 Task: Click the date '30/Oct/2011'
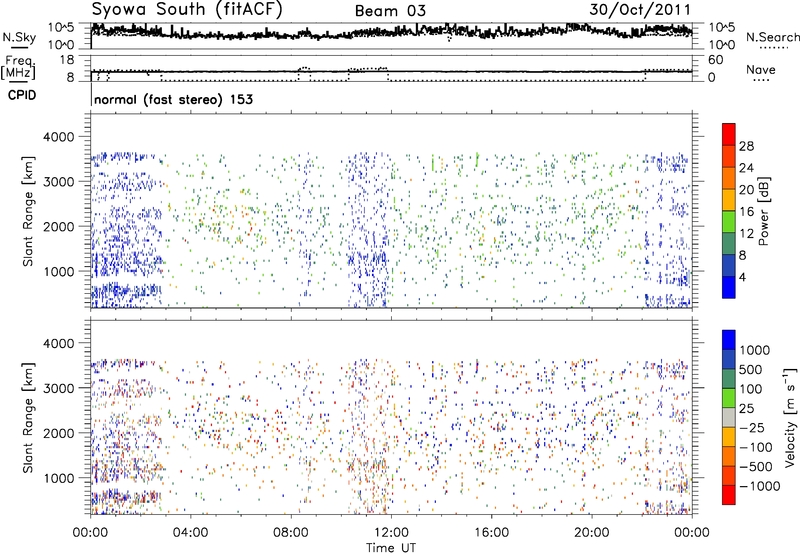coord(640,10)
